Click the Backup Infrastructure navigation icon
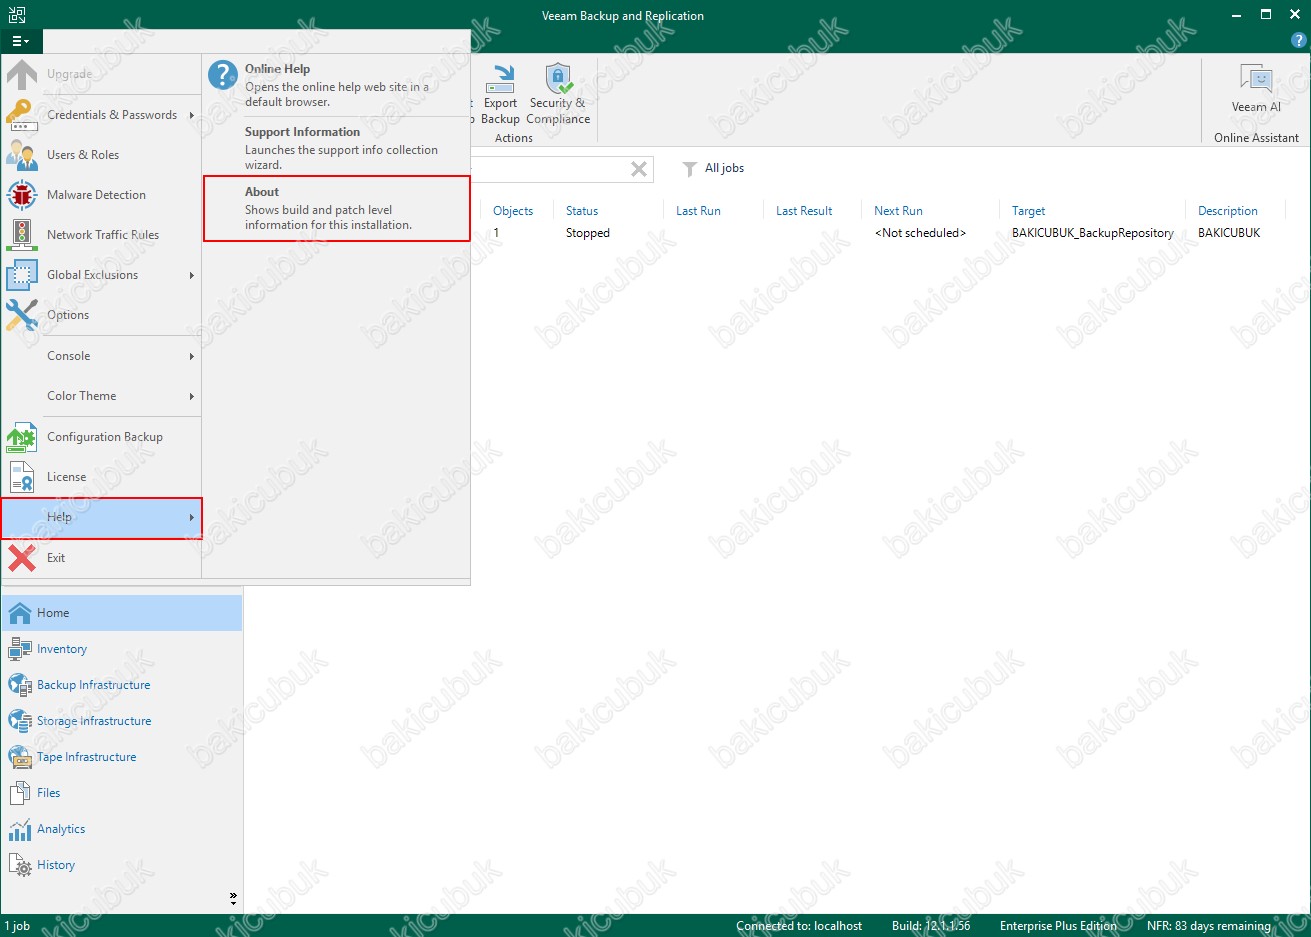 [x=20, y=685]
